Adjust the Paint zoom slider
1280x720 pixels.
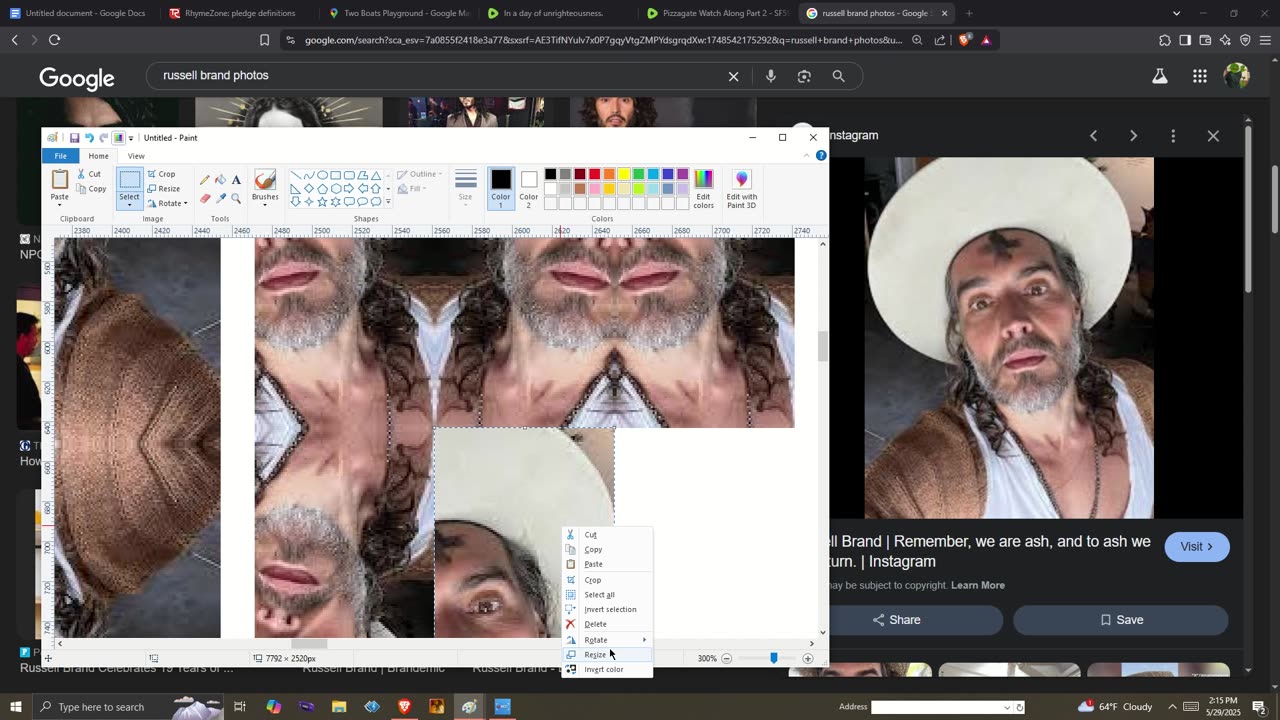point(773,658)
